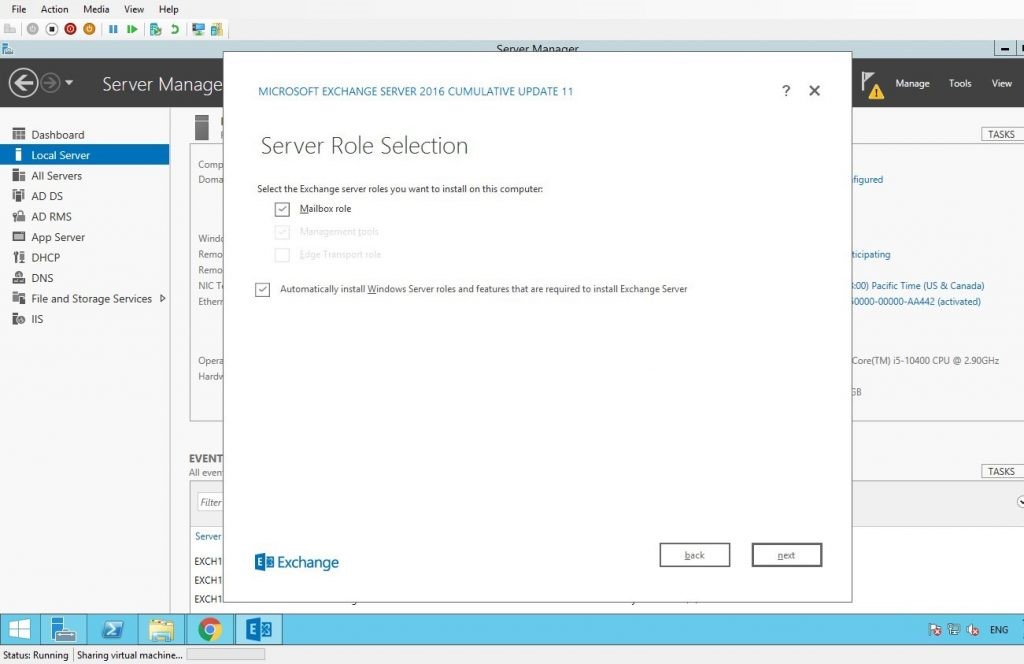Click the Share toolbar icon
Viewport: 1024px width, 664px height.
(x=217, y=29)
